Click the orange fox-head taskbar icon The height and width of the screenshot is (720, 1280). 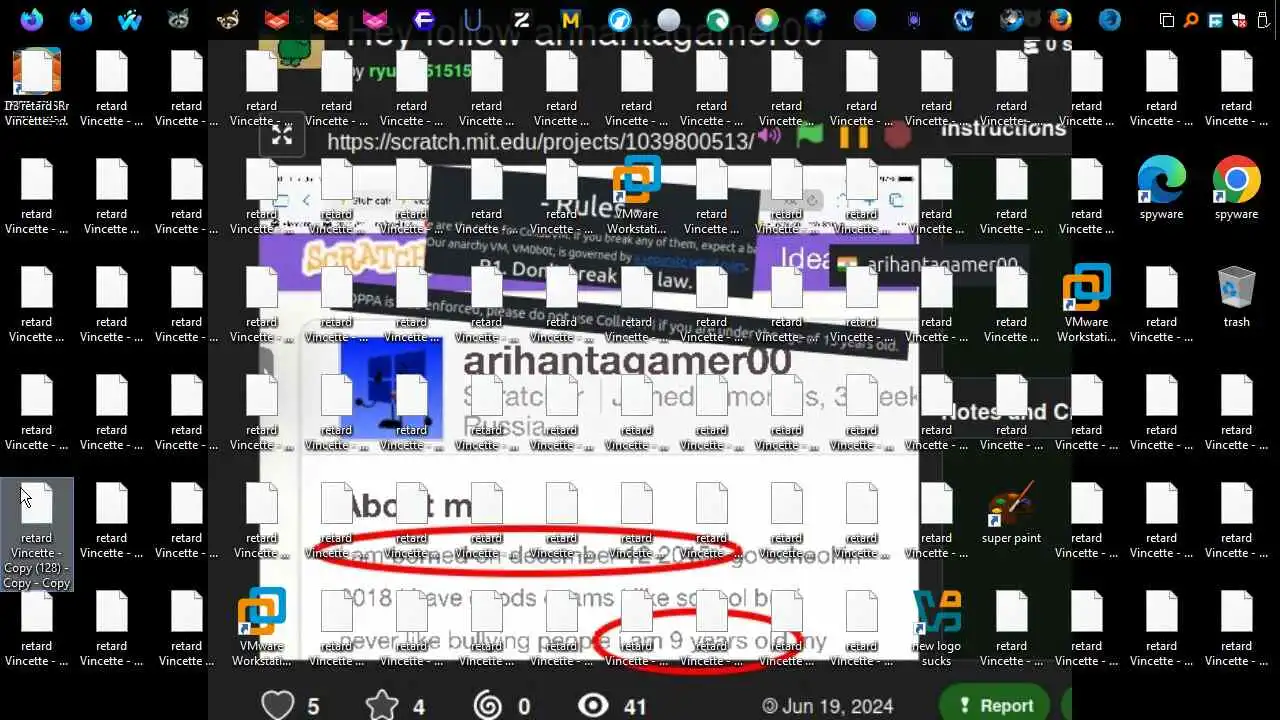click(326, 19)
